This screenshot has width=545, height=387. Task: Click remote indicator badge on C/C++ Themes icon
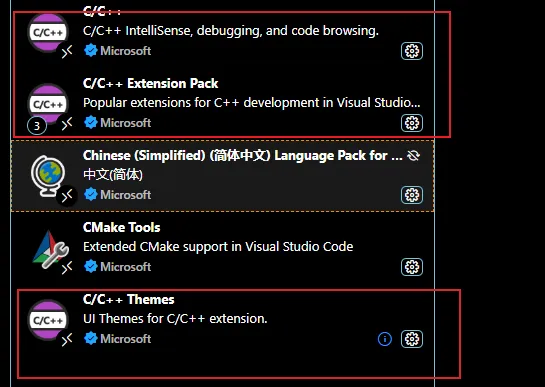pyautogui.click(x=67, y=340)
